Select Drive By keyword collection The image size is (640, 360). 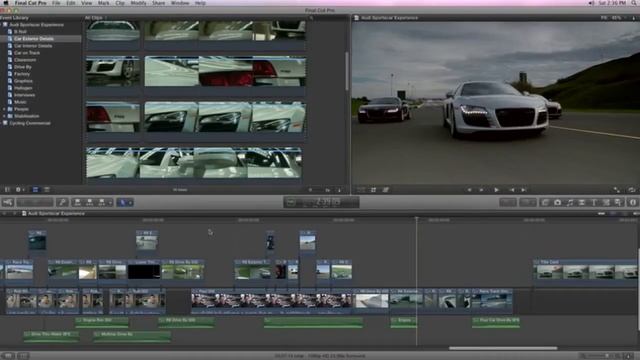(x=22, y=67)
